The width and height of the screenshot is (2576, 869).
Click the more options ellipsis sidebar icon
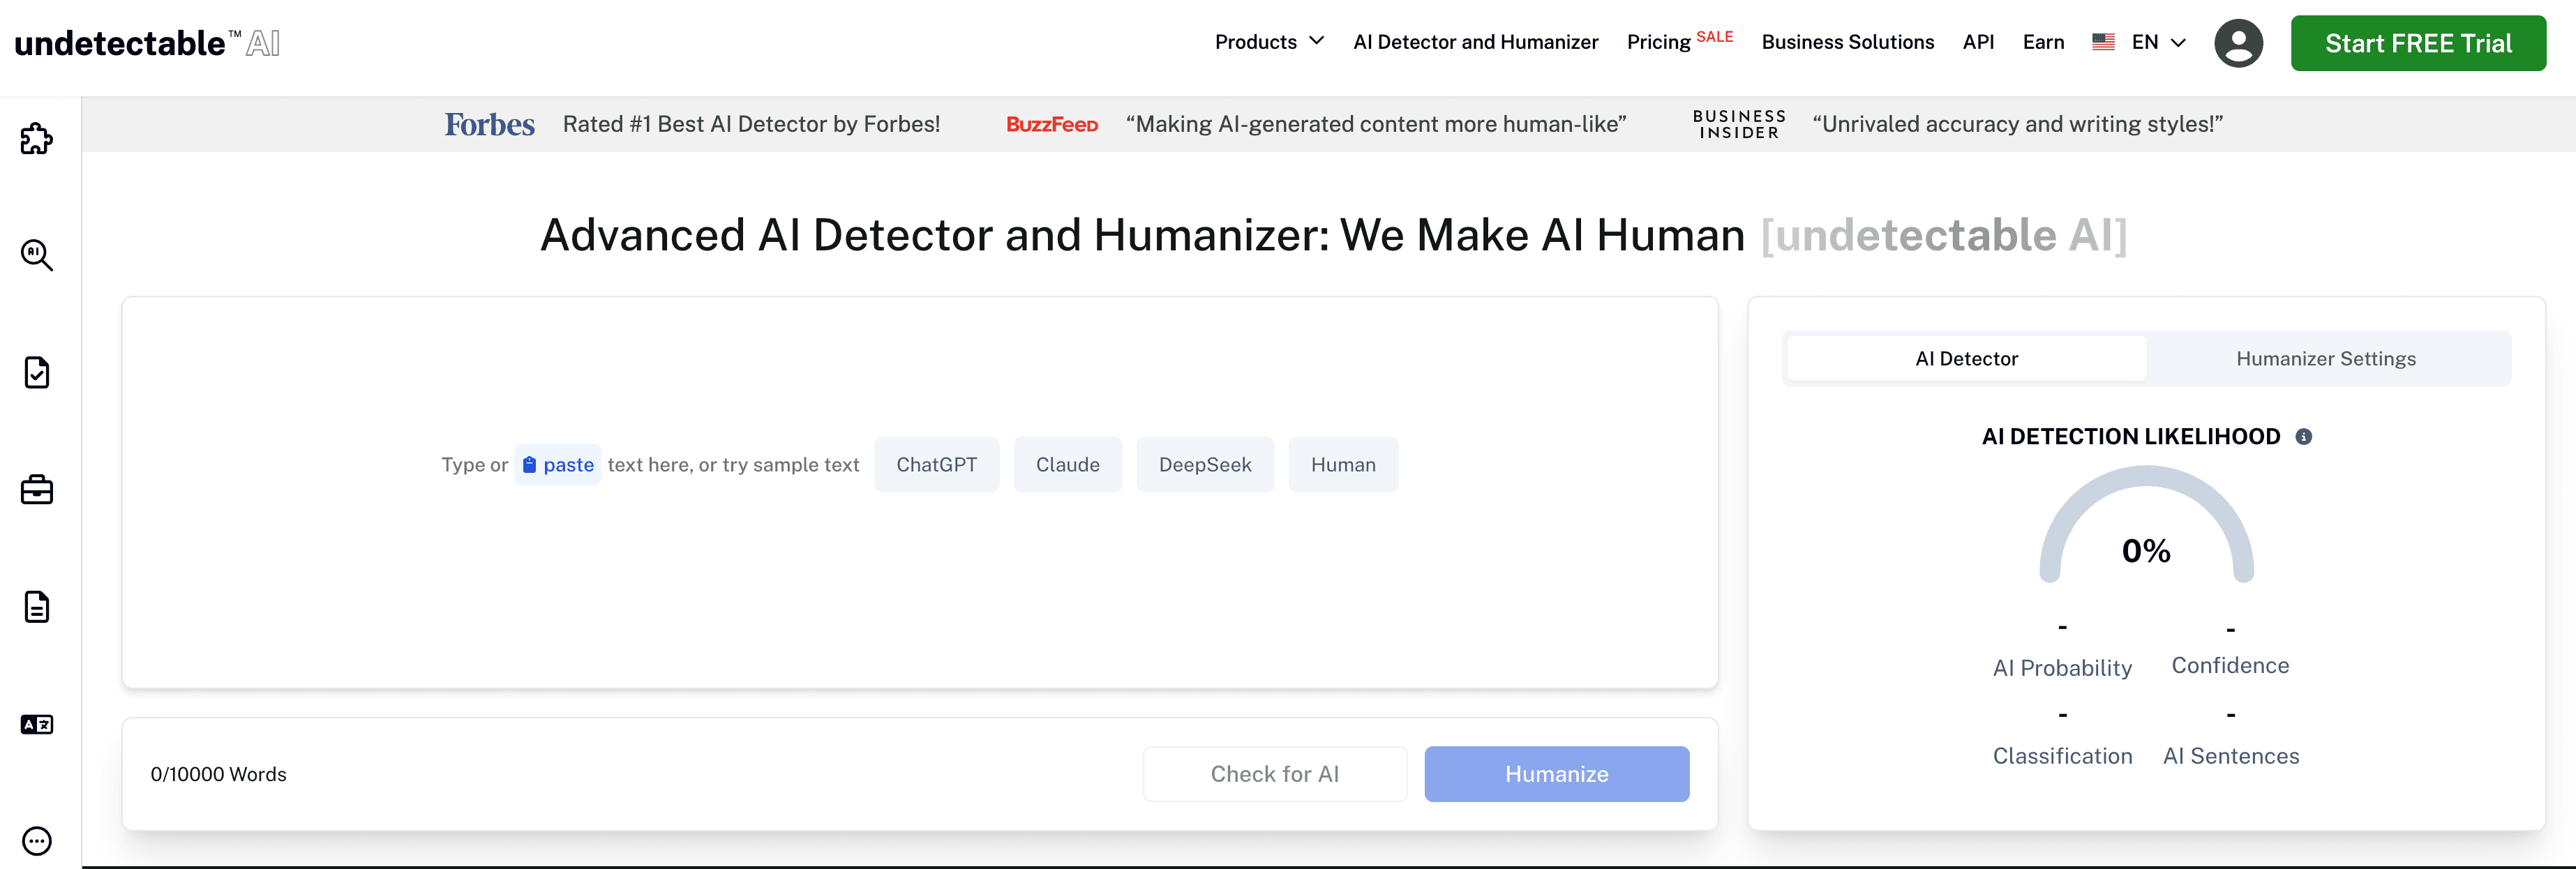coord(37,841)
